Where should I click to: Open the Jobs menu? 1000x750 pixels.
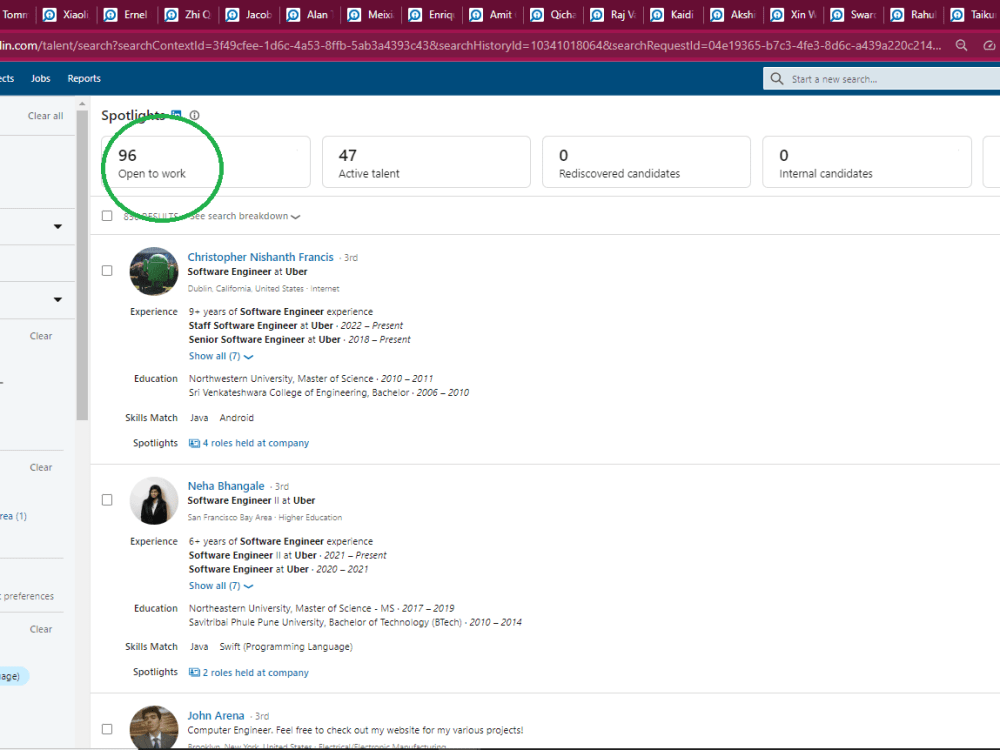[x=40, y=78]
